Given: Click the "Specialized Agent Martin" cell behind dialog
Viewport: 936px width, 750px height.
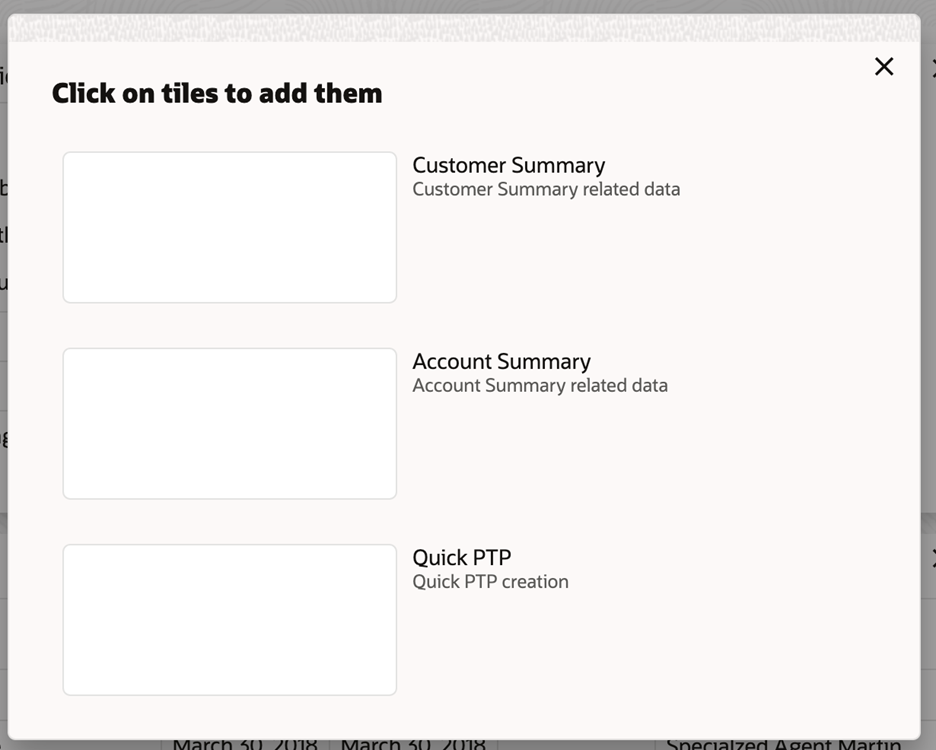Looking at the screenshot, I should 783,744.
